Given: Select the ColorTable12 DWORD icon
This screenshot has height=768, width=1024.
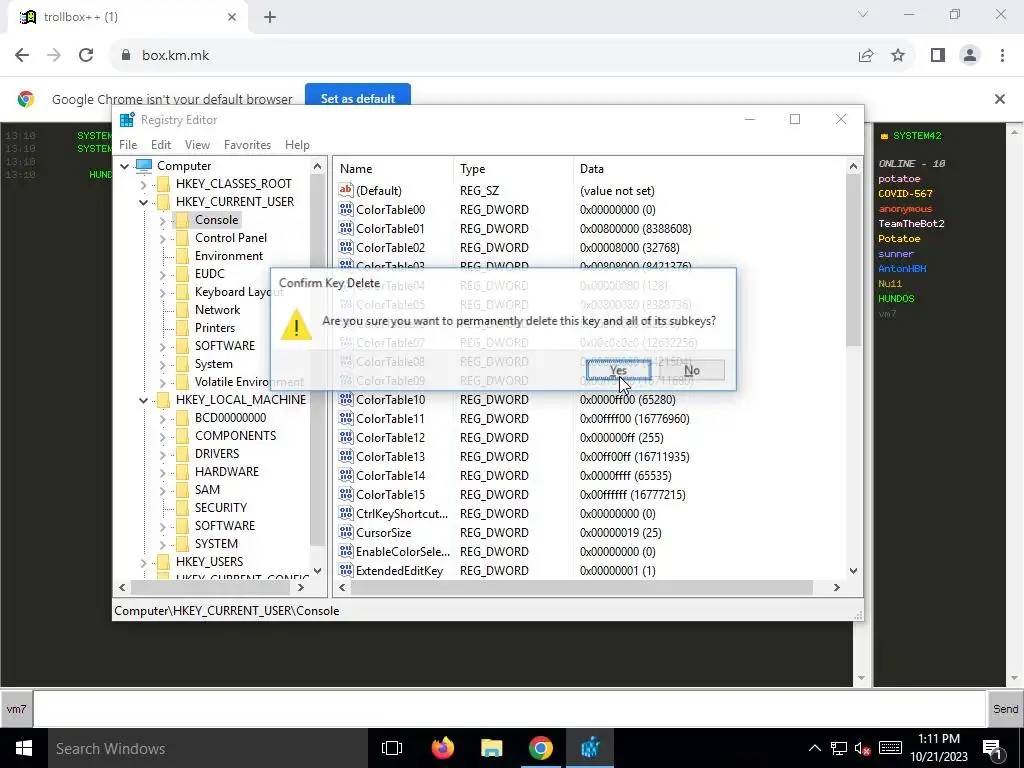Looking at the screenshot, I should pos(345,438).
